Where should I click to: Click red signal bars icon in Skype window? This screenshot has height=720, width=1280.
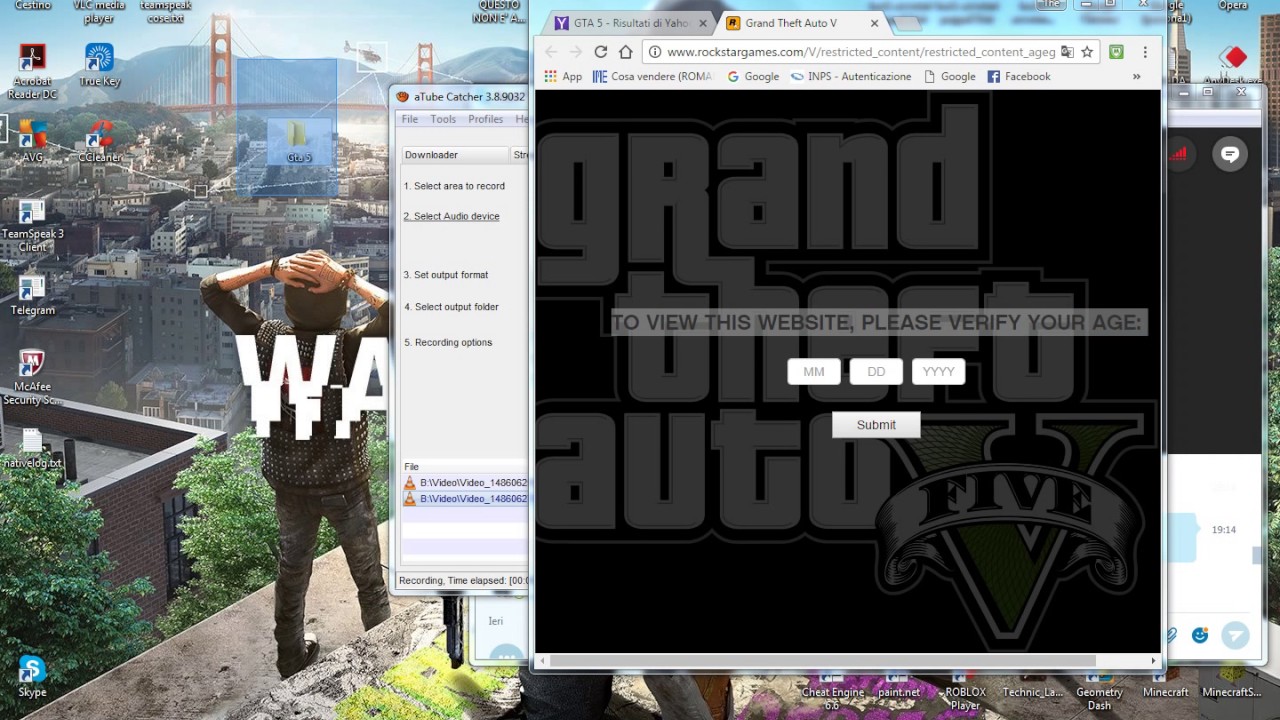(x=1179, y=153)
